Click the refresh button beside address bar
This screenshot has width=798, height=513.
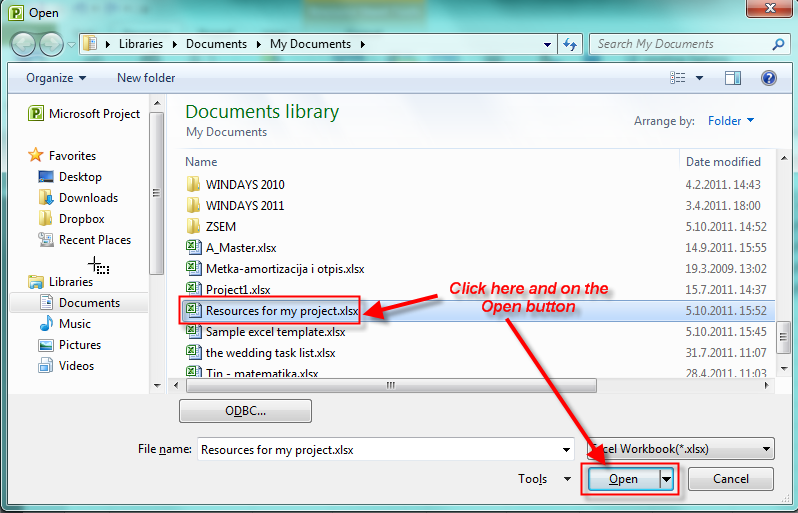coord(570,44)
